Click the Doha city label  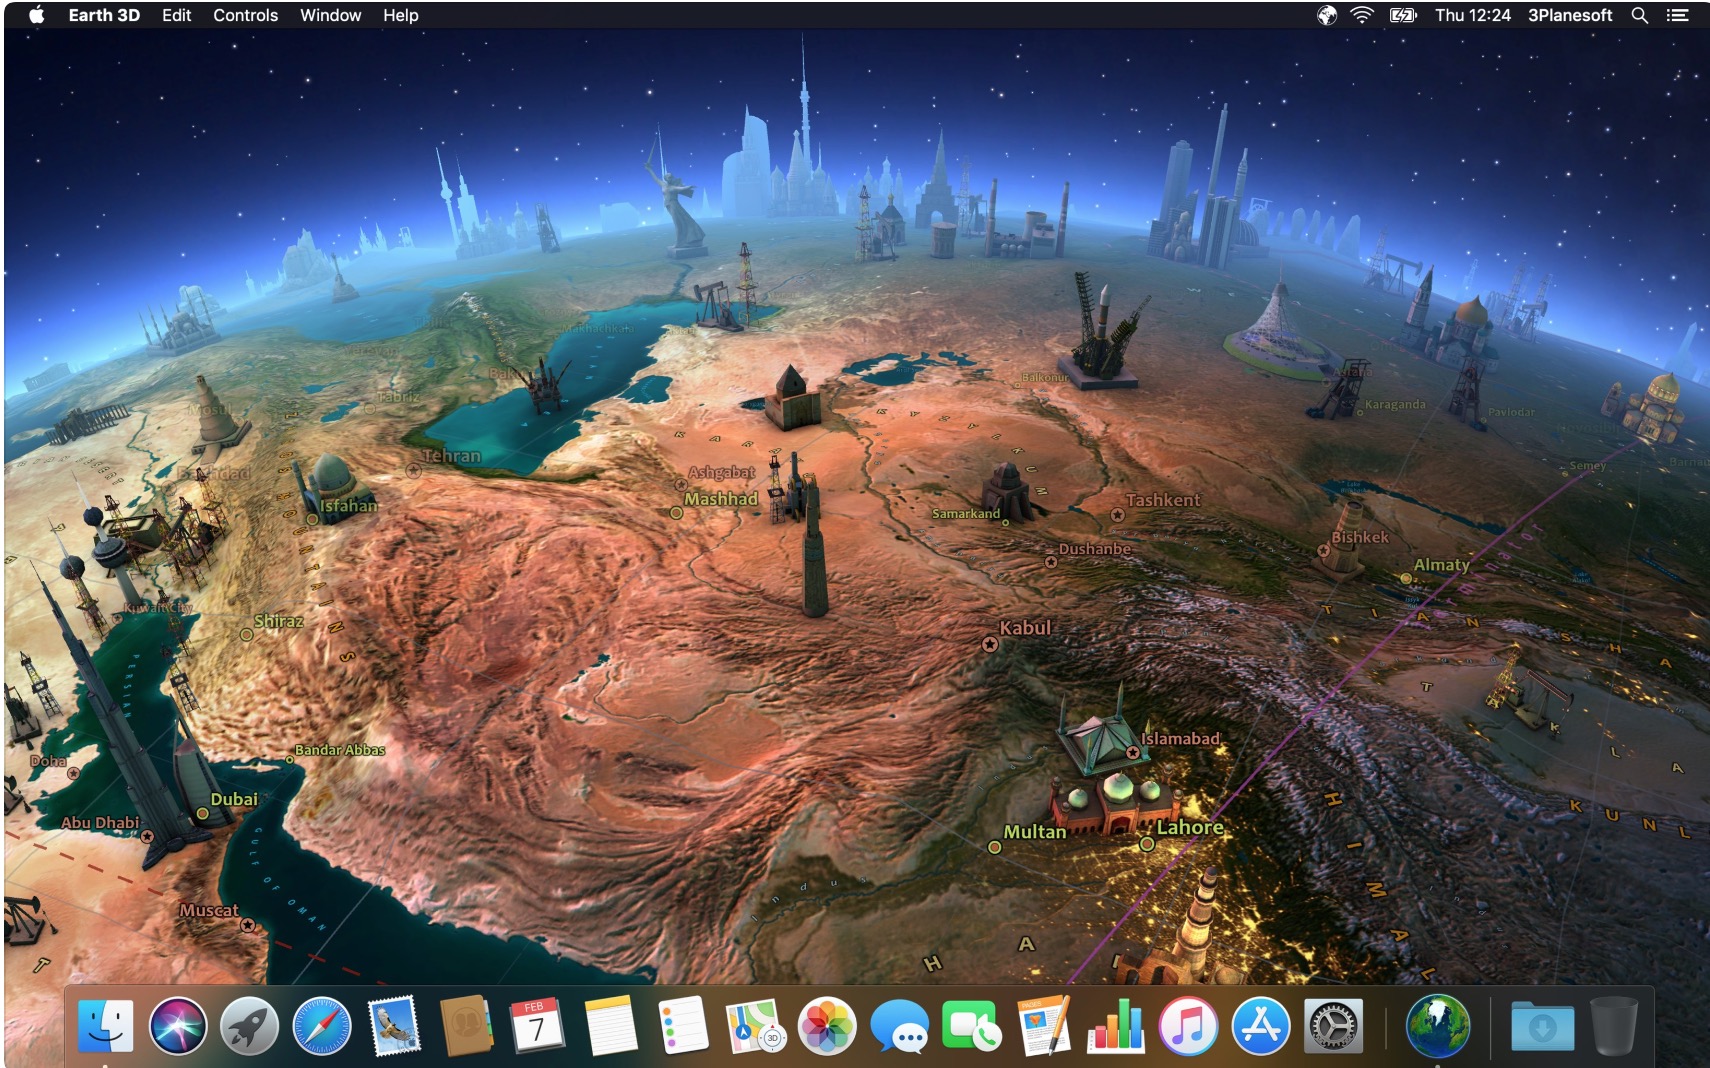48,761
